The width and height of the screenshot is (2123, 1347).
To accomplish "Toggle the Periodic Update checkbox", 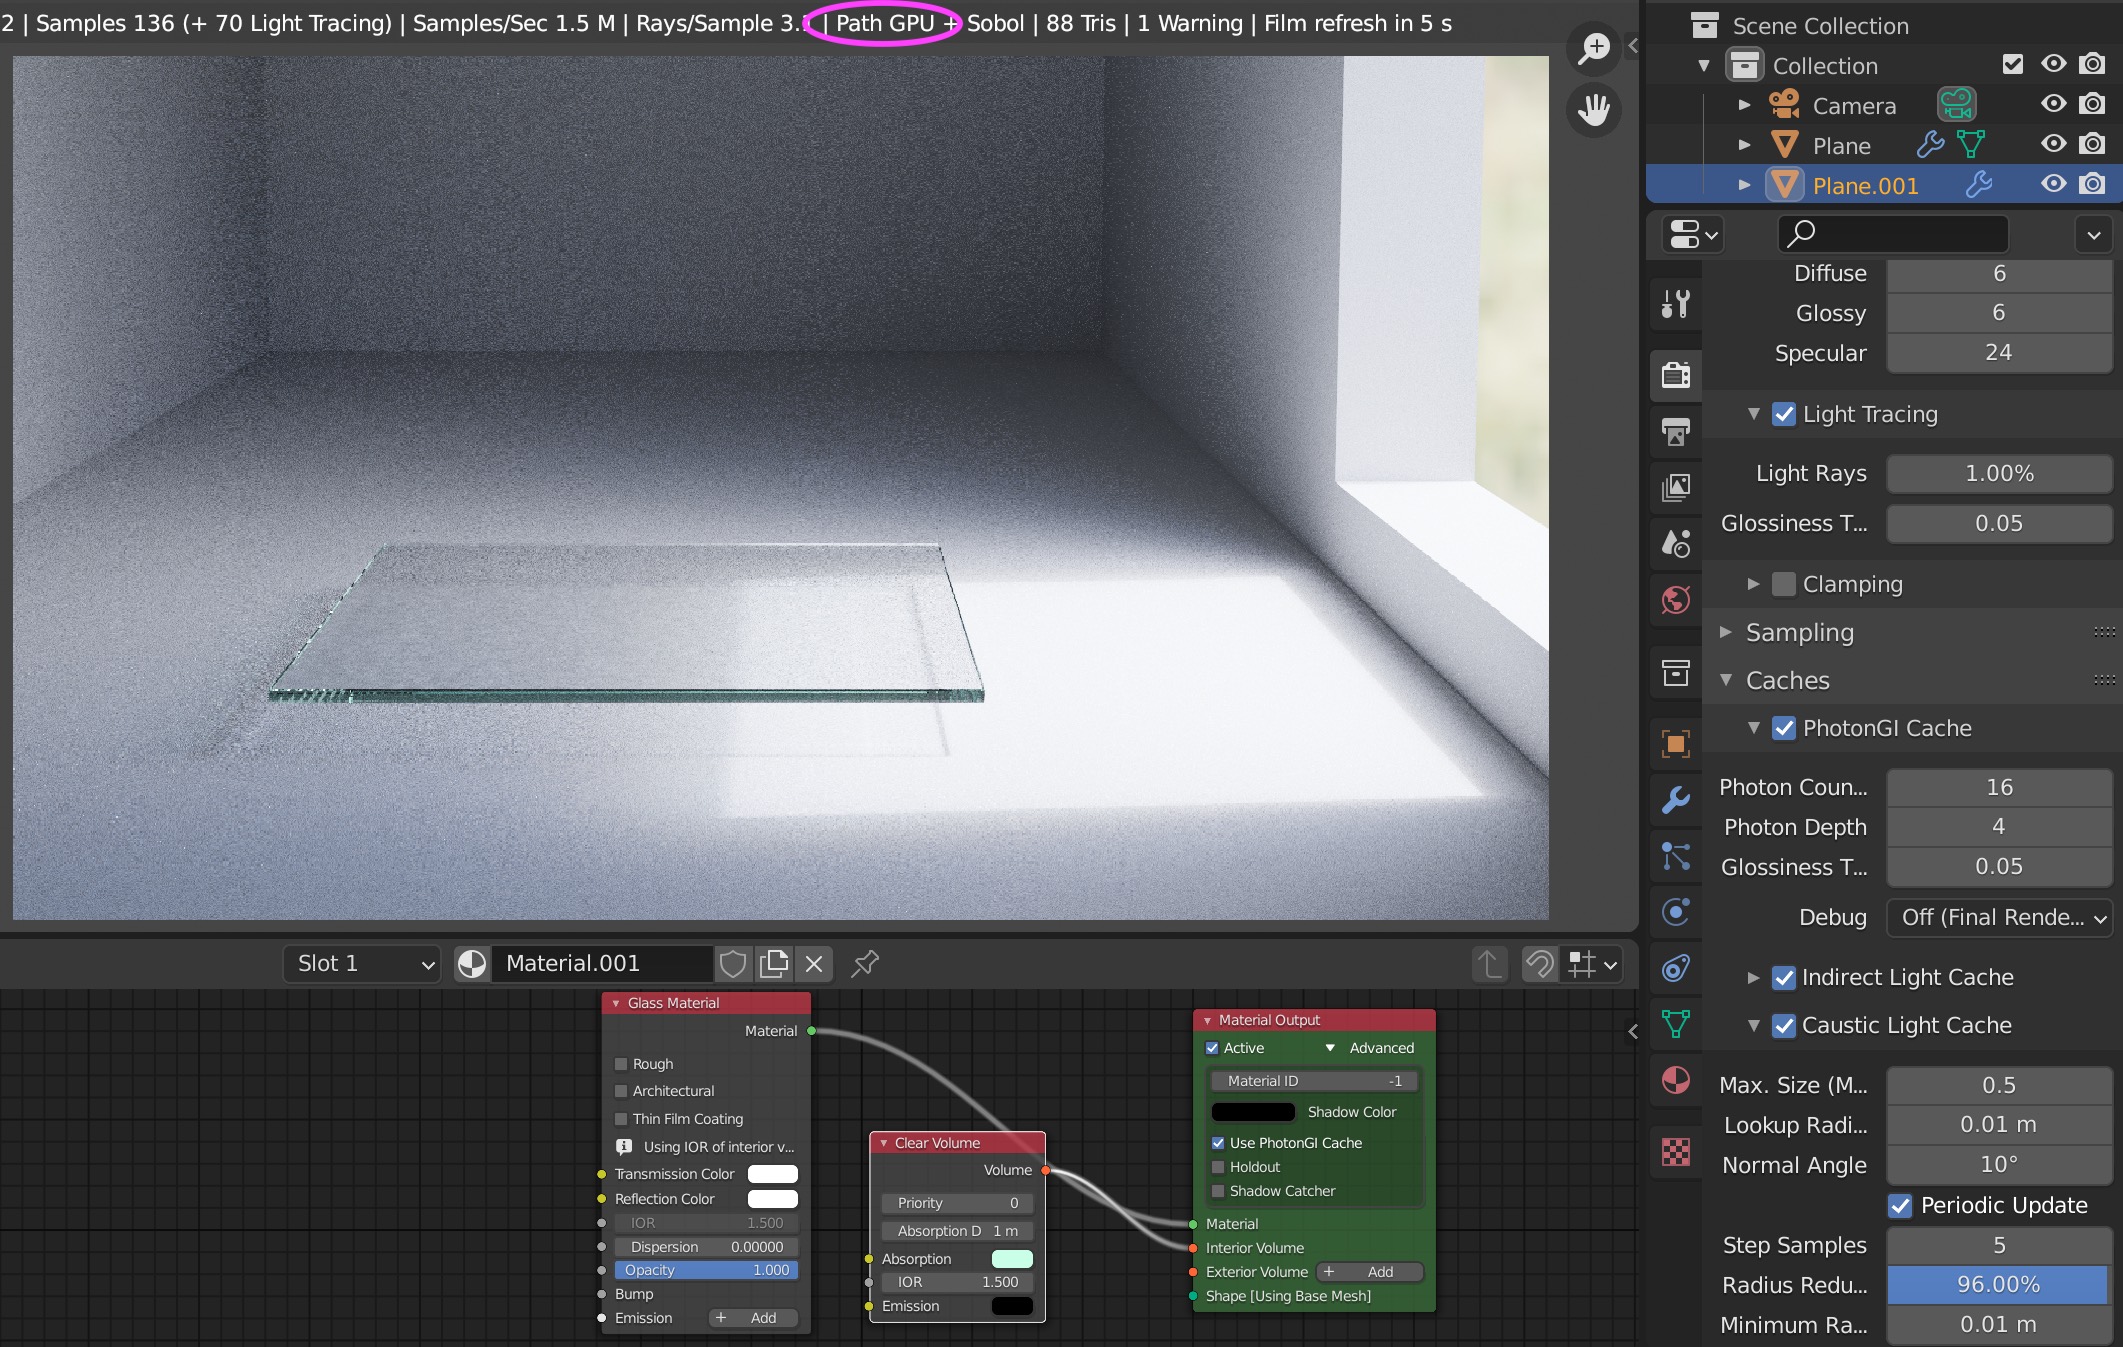I will (1900, 1206).
